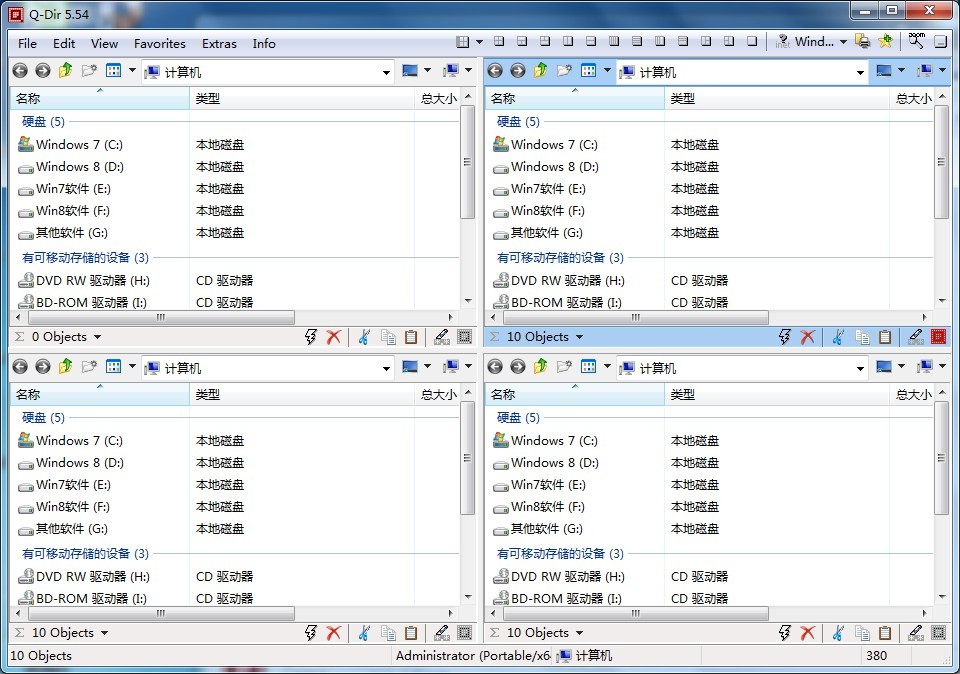Select Windows 7 (C:) drive in bottom-right pane
960x674 pixels.
pos(553,441)
